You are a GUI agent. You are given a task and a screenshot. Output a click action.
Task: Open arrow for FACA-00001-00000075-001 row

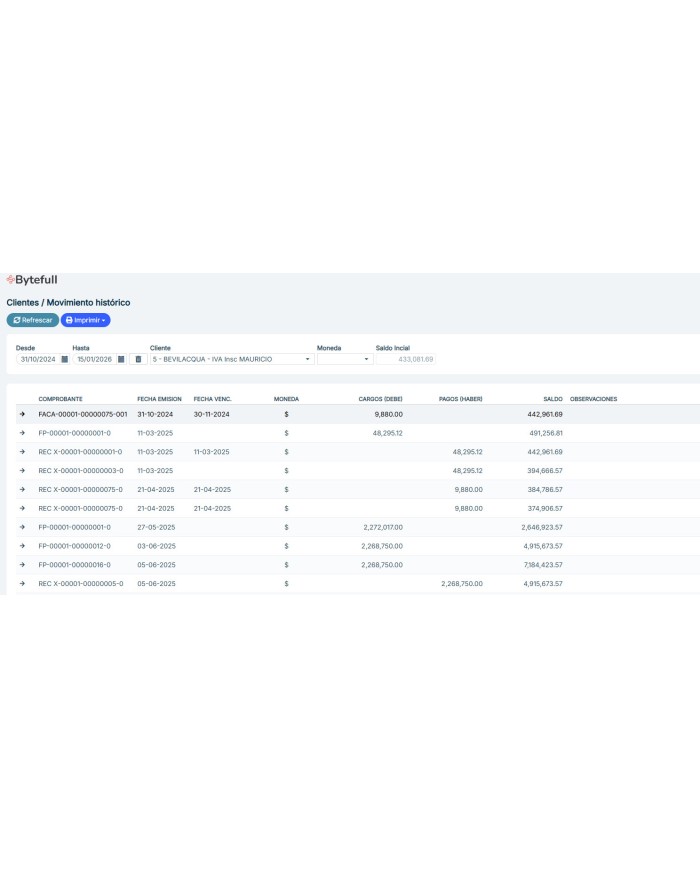22,414
